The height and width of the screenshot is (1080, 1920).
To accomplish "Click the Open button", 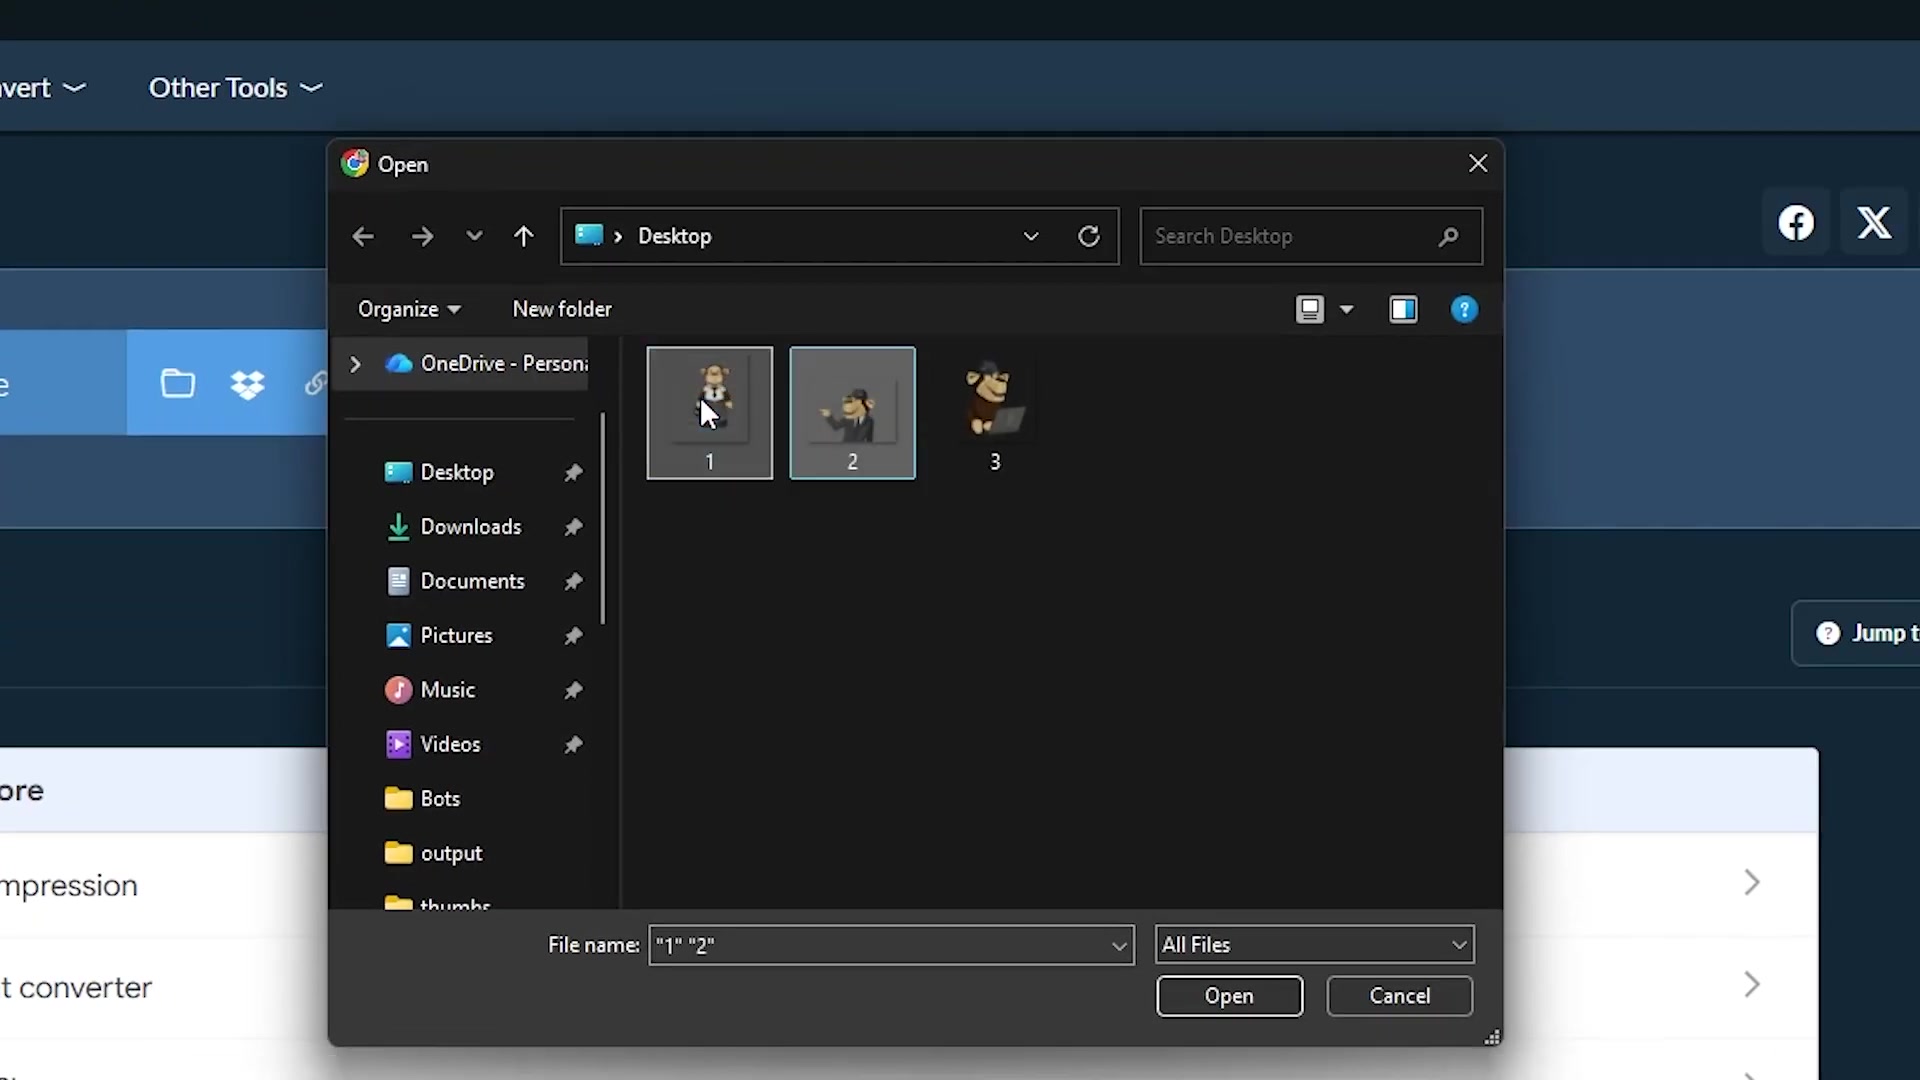I will point(1229,996).
